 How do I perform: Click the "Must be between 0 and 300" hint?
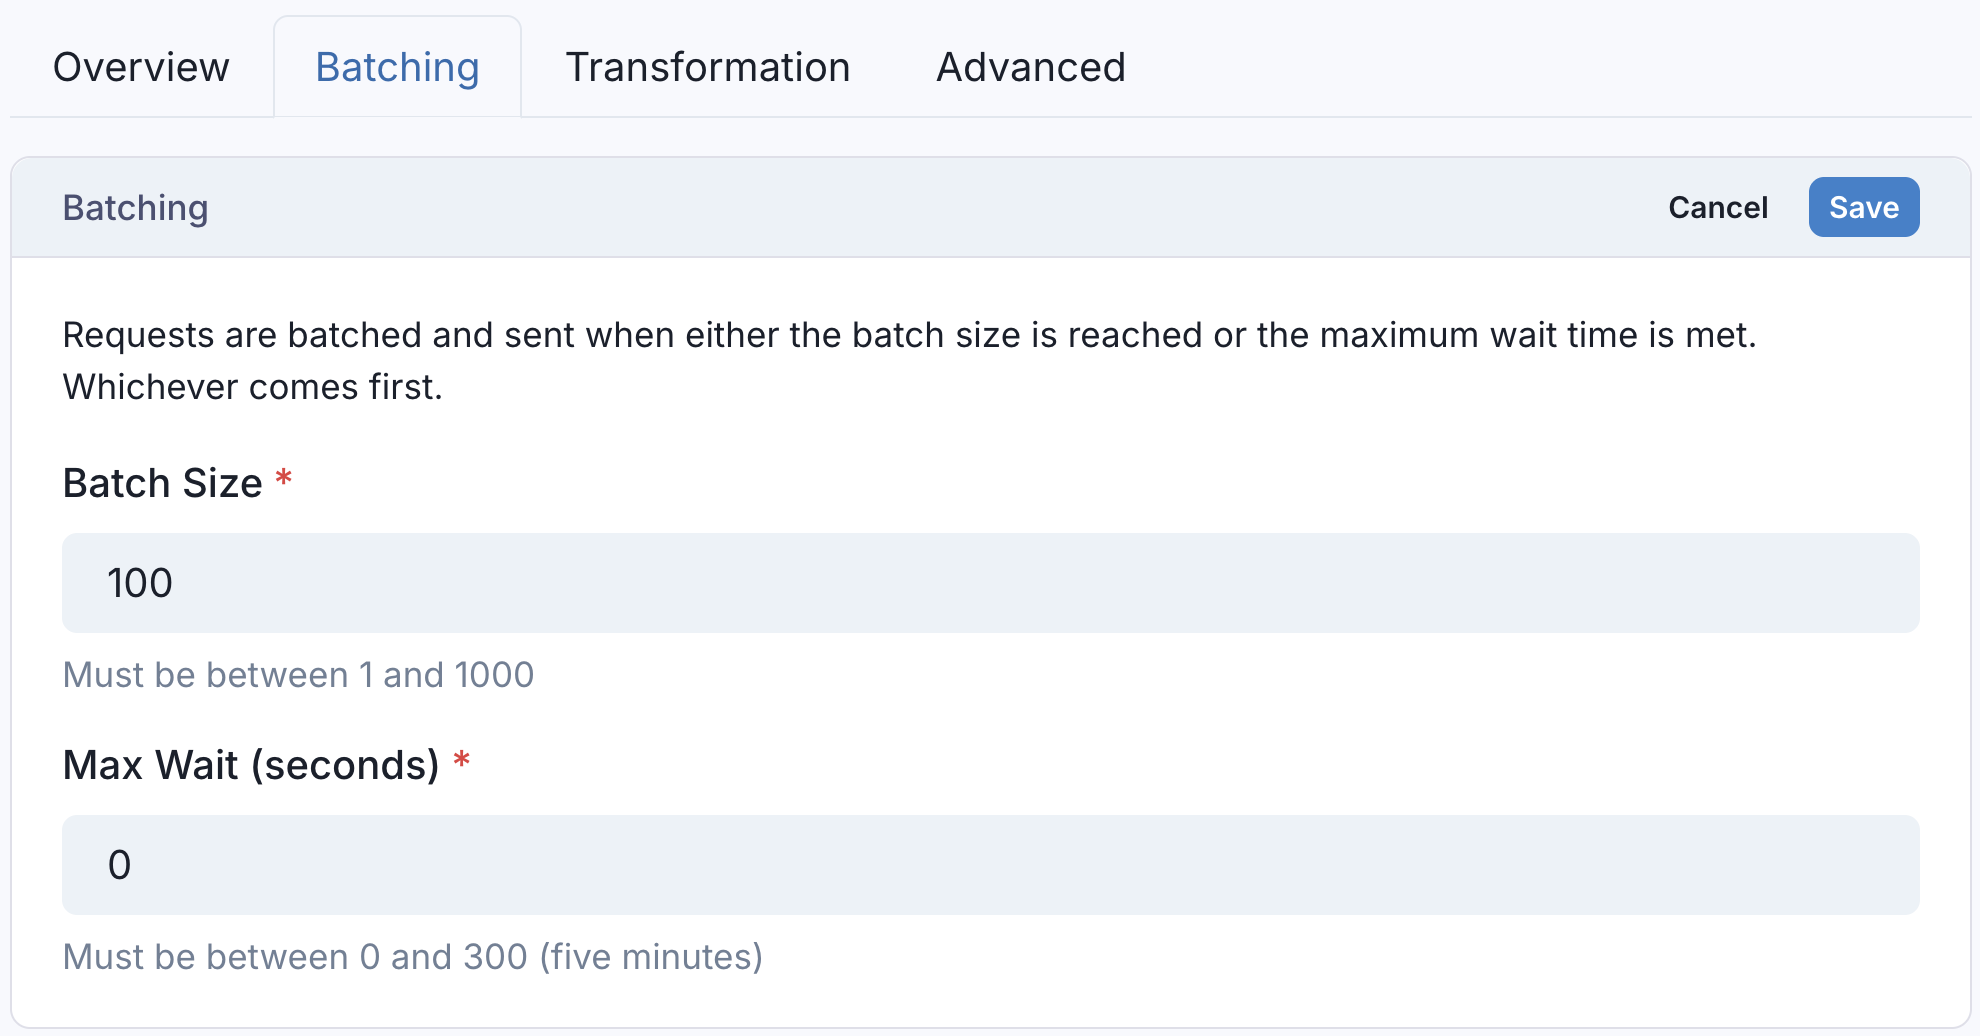(x=295, y=957)
